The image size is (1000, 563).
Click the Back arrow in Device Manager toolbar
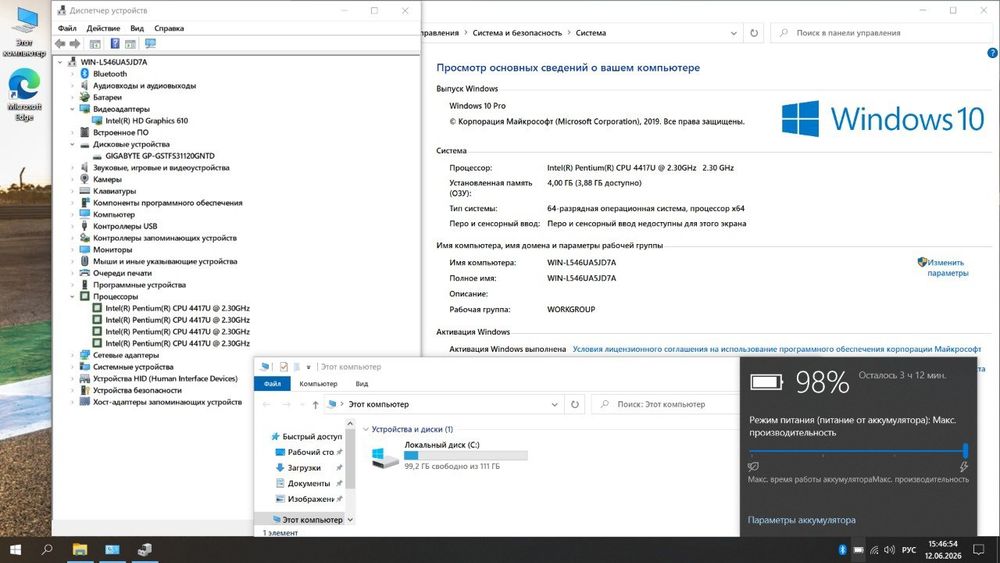pos(60,43)
